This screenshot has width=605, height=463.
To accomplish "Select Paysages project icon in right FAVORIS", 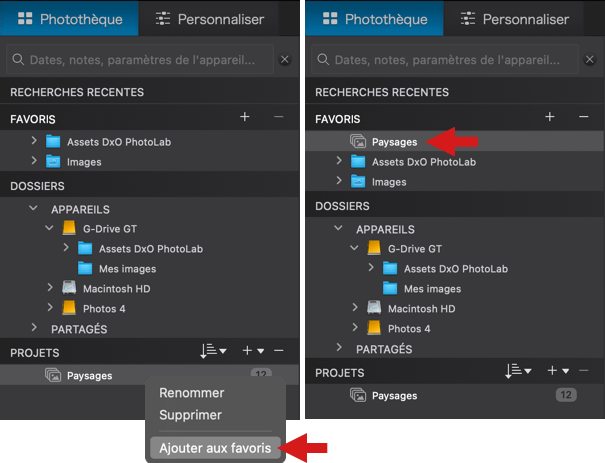I will 358,142.
